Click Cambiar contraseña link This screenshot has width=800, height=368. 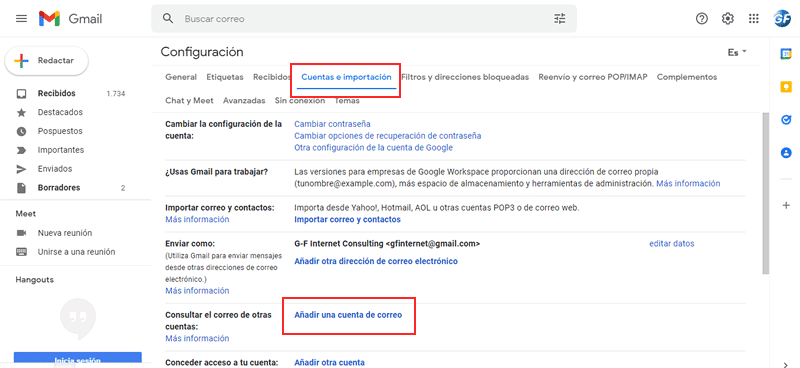point(332,124)
